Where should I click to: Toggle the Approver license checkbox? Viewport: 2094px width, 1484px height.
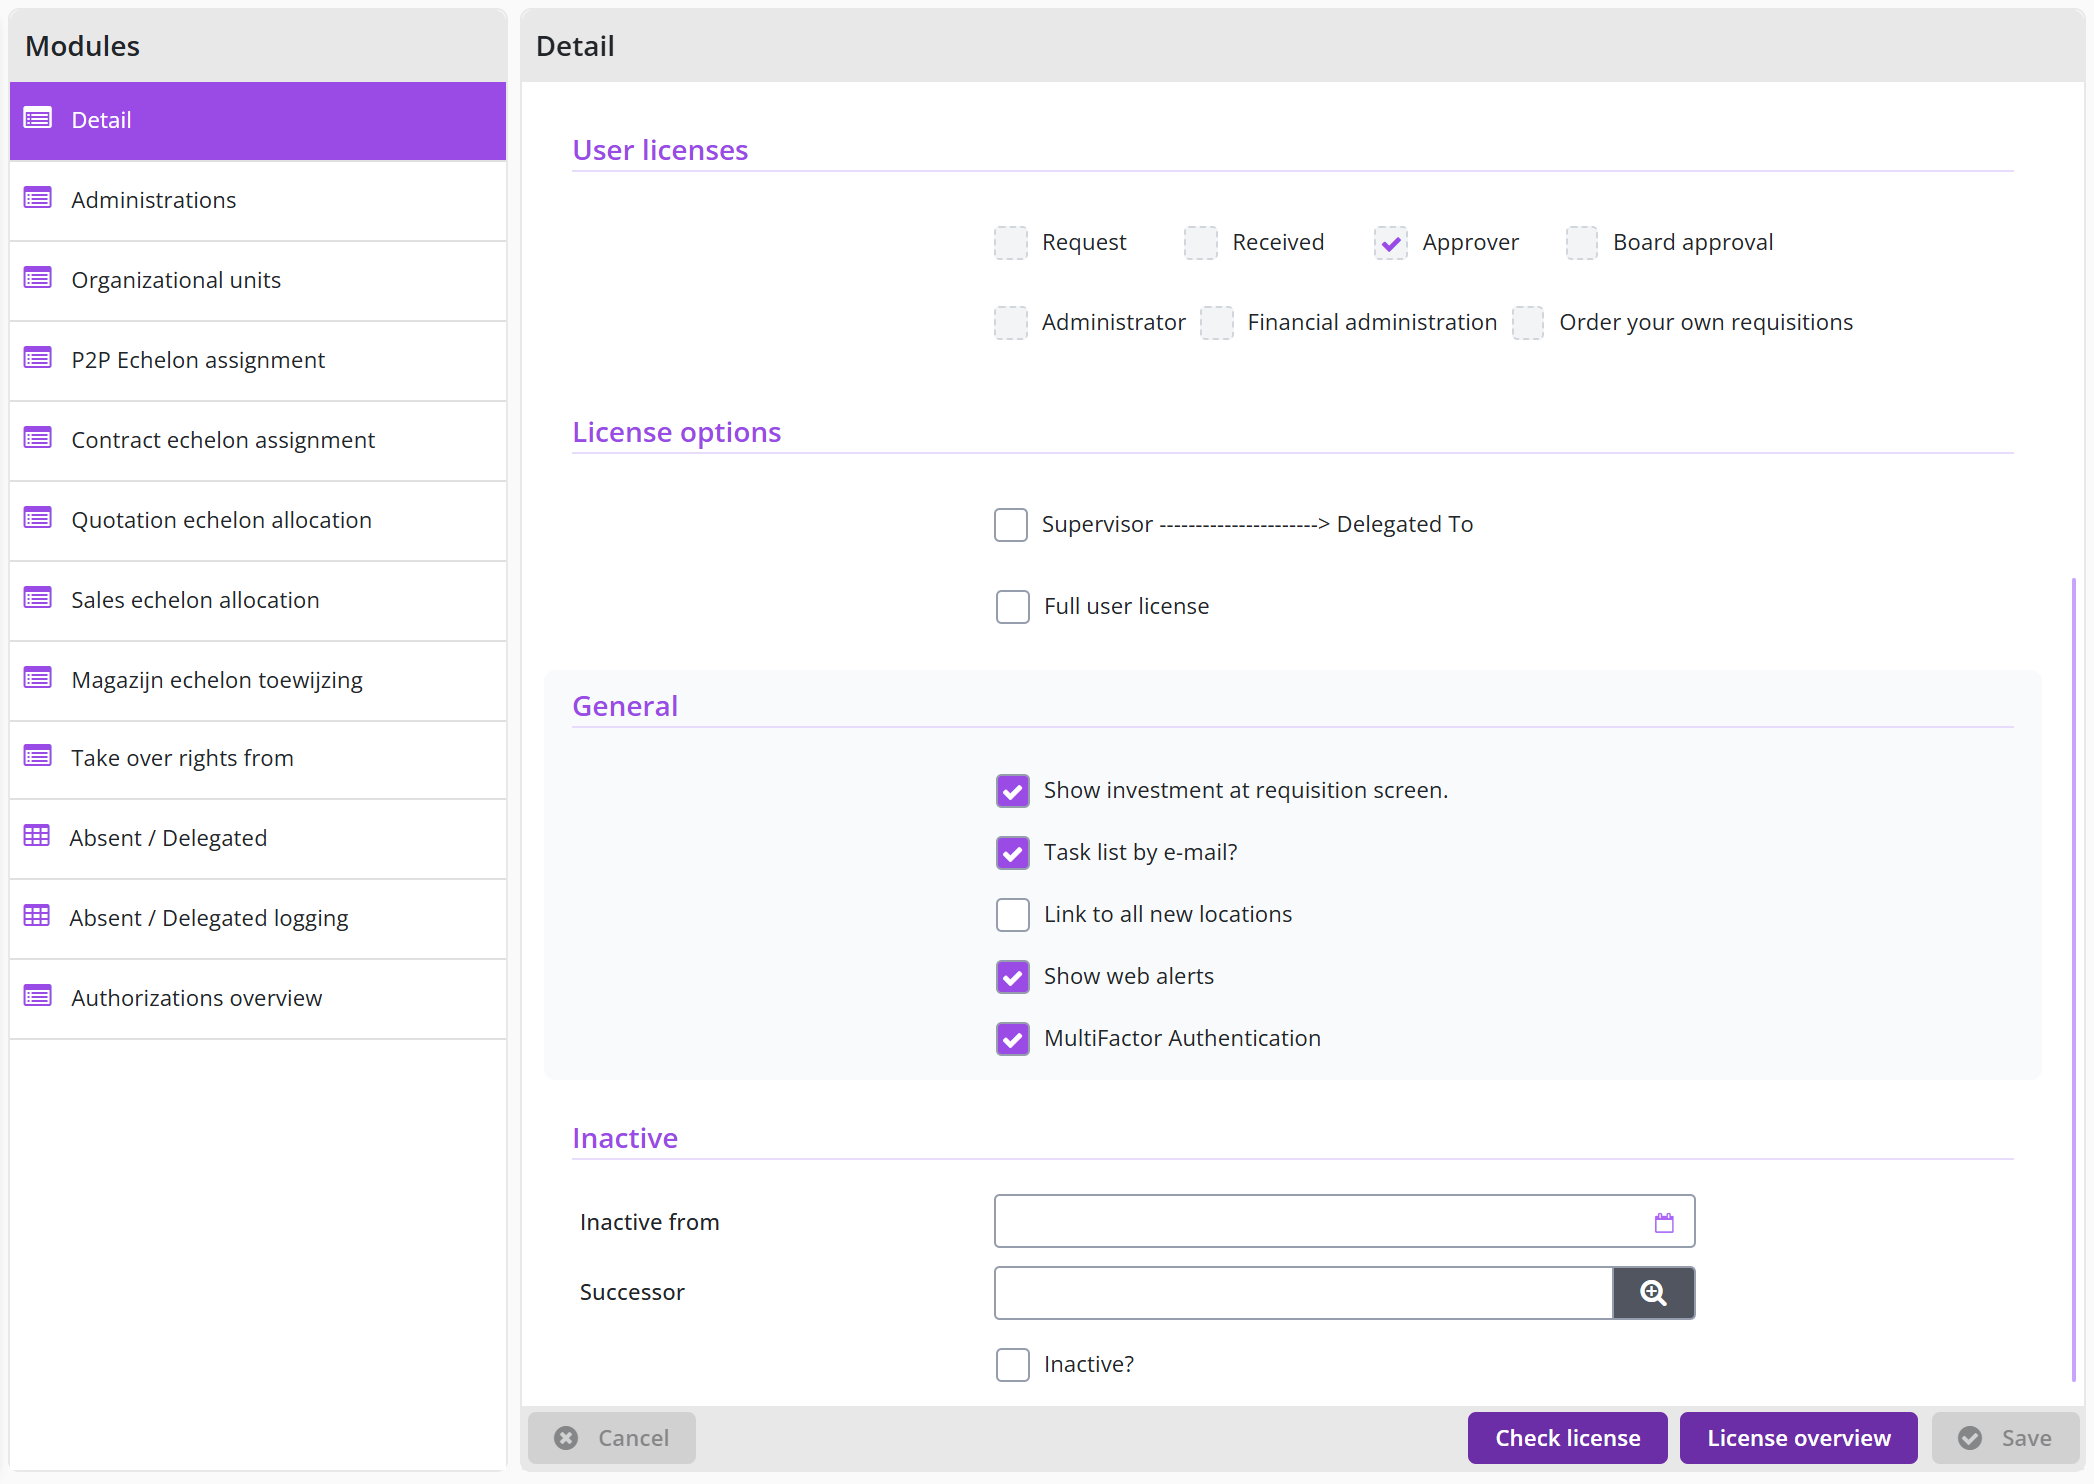1391,243
